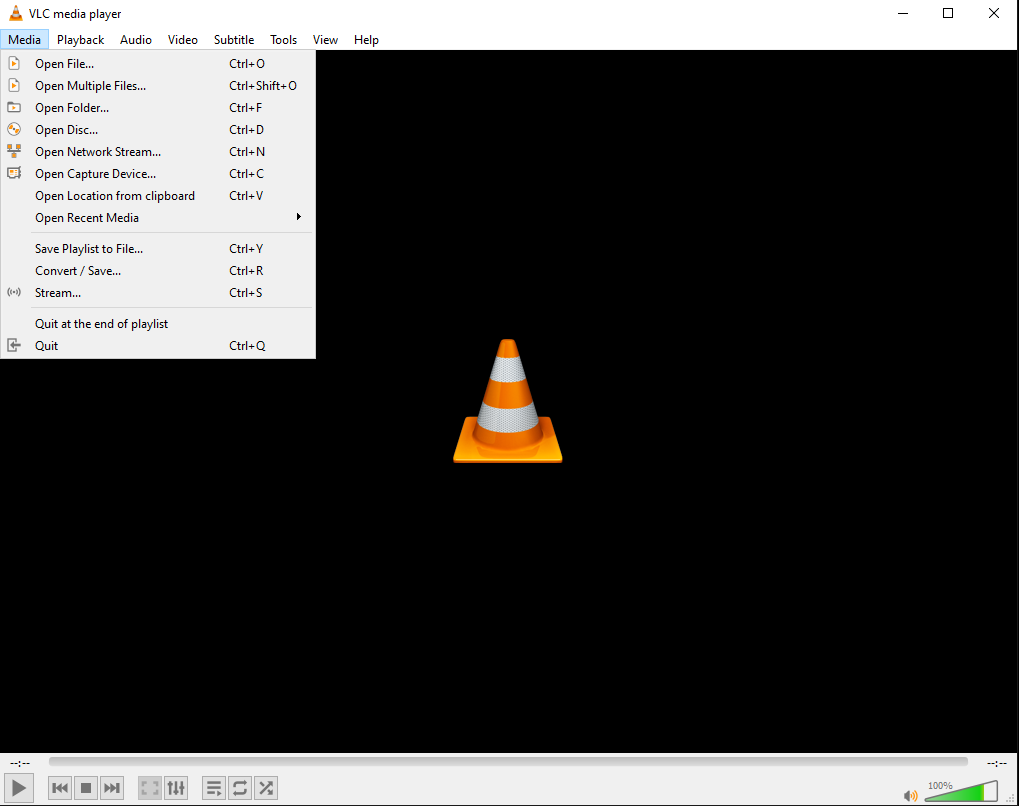Skip to previous media in playlist

coord(60,788)
